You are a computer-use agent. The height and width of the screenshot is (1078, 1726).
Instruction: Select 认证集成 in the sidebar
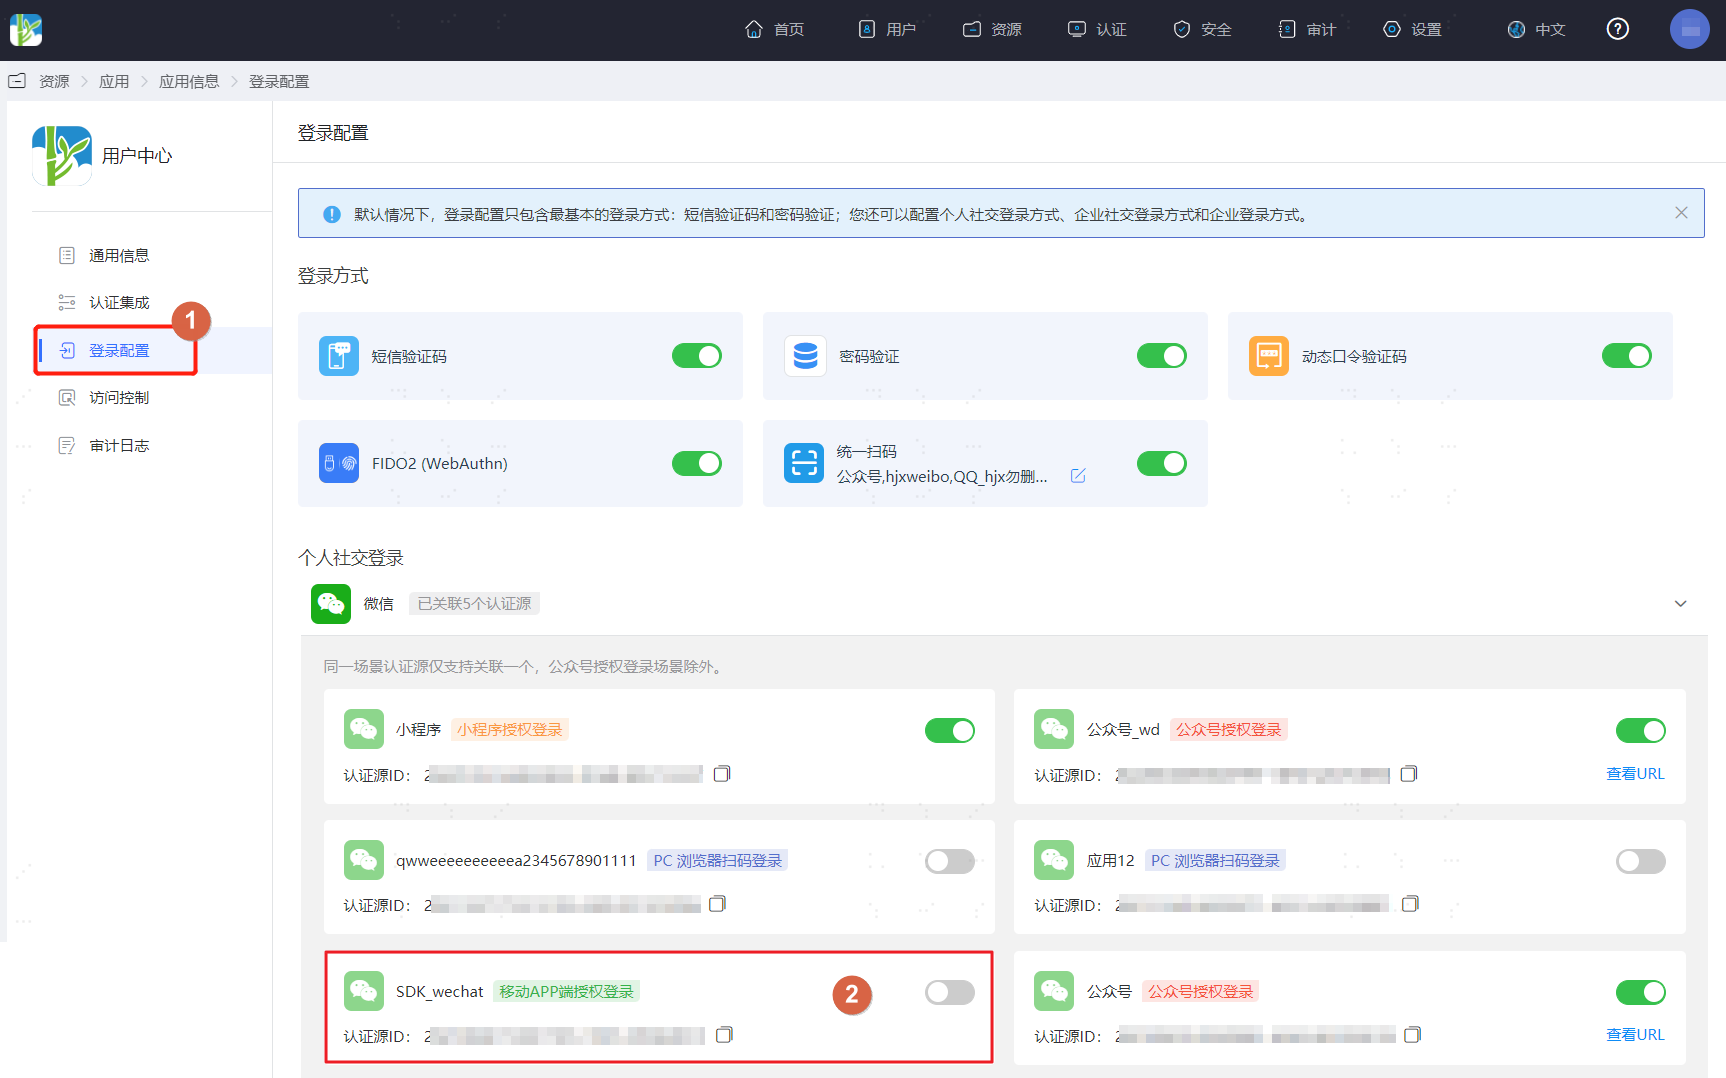119,302
